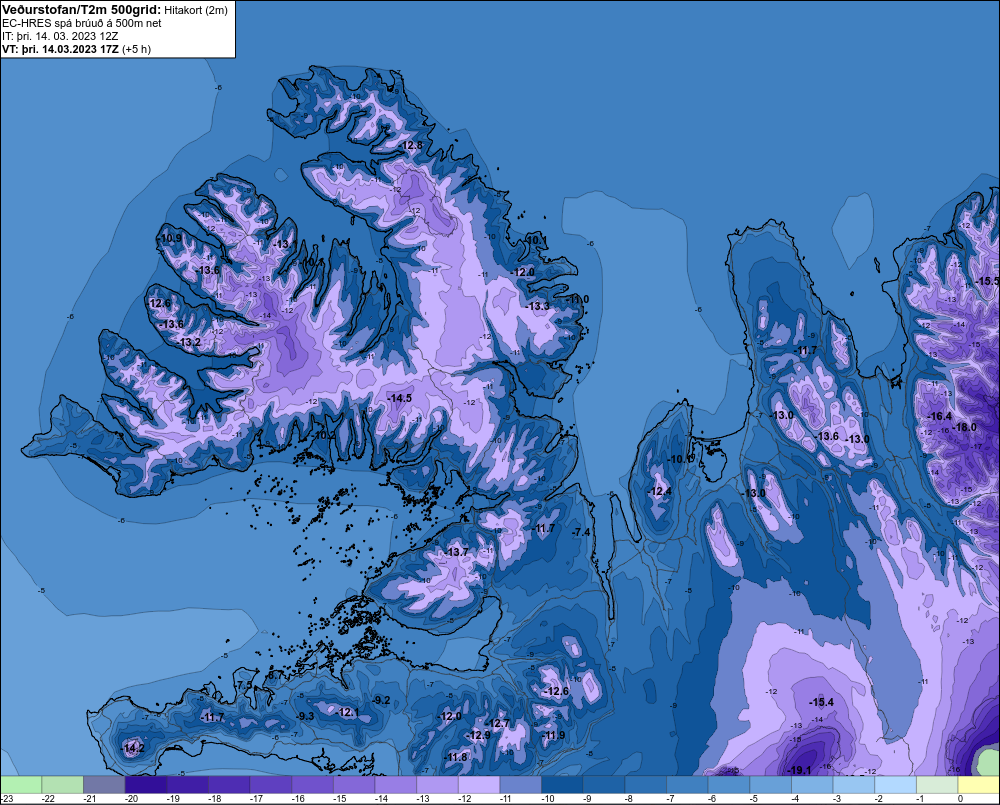Select the -8 legend color swatch
This screenshot has height=805, width=1000.
(645, 784)
